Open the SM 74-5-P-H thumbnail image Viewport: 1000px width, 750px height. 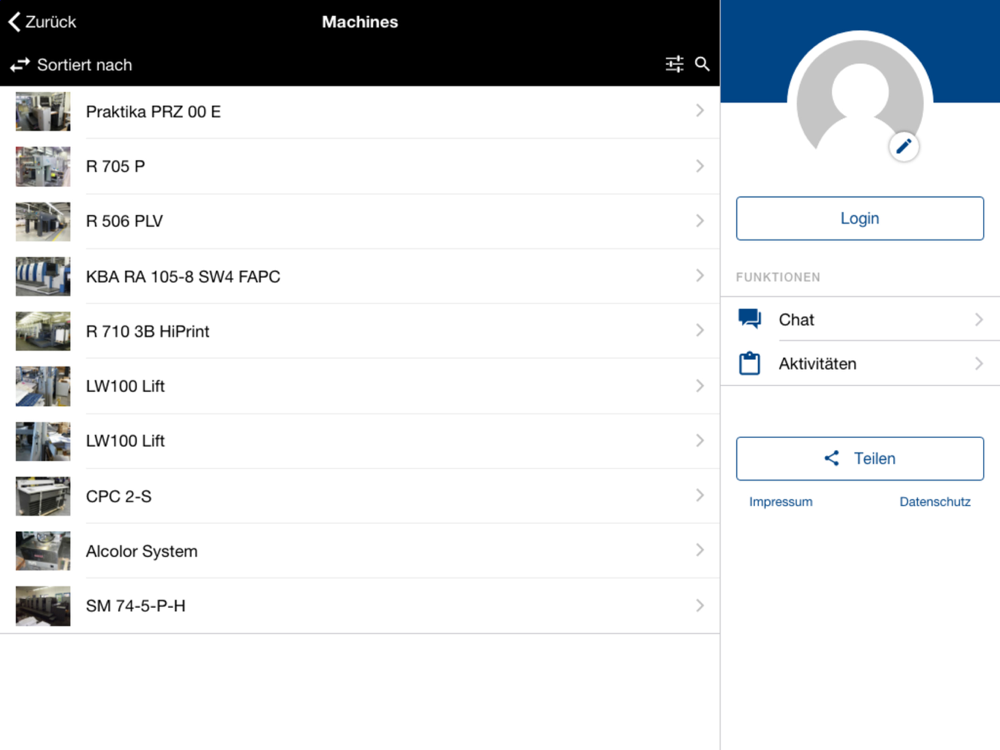pyautogui.click(x=43, y=606)
